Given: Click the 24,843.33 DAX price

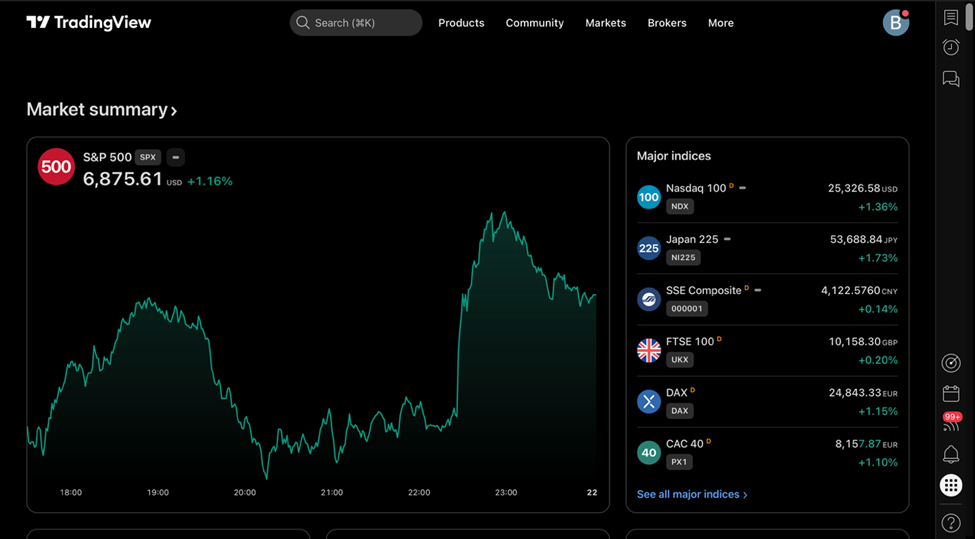Looking at the screenshot, I should [x=854, y=393].
